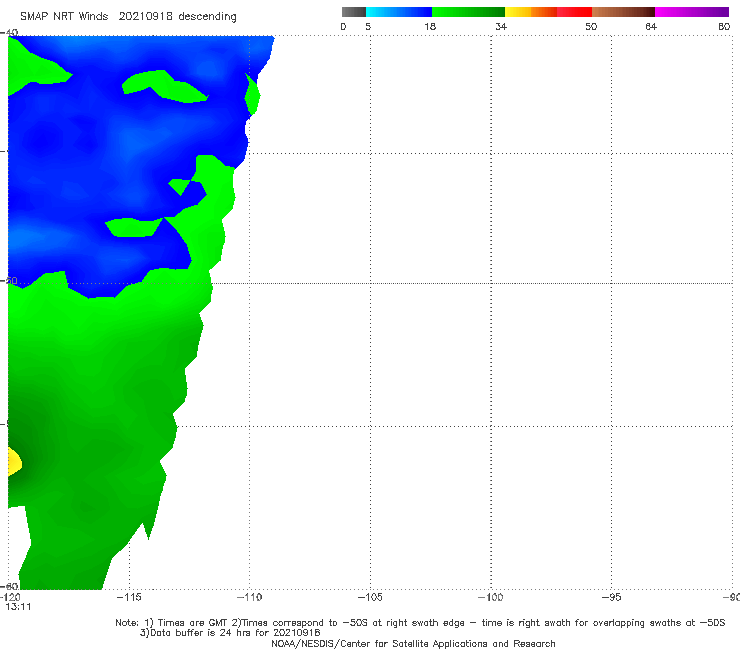Image resolution: width=740 pixels, height=650 pixels.
Task: Click the -105 longitude axis label
Action: (x=370, y=597)
